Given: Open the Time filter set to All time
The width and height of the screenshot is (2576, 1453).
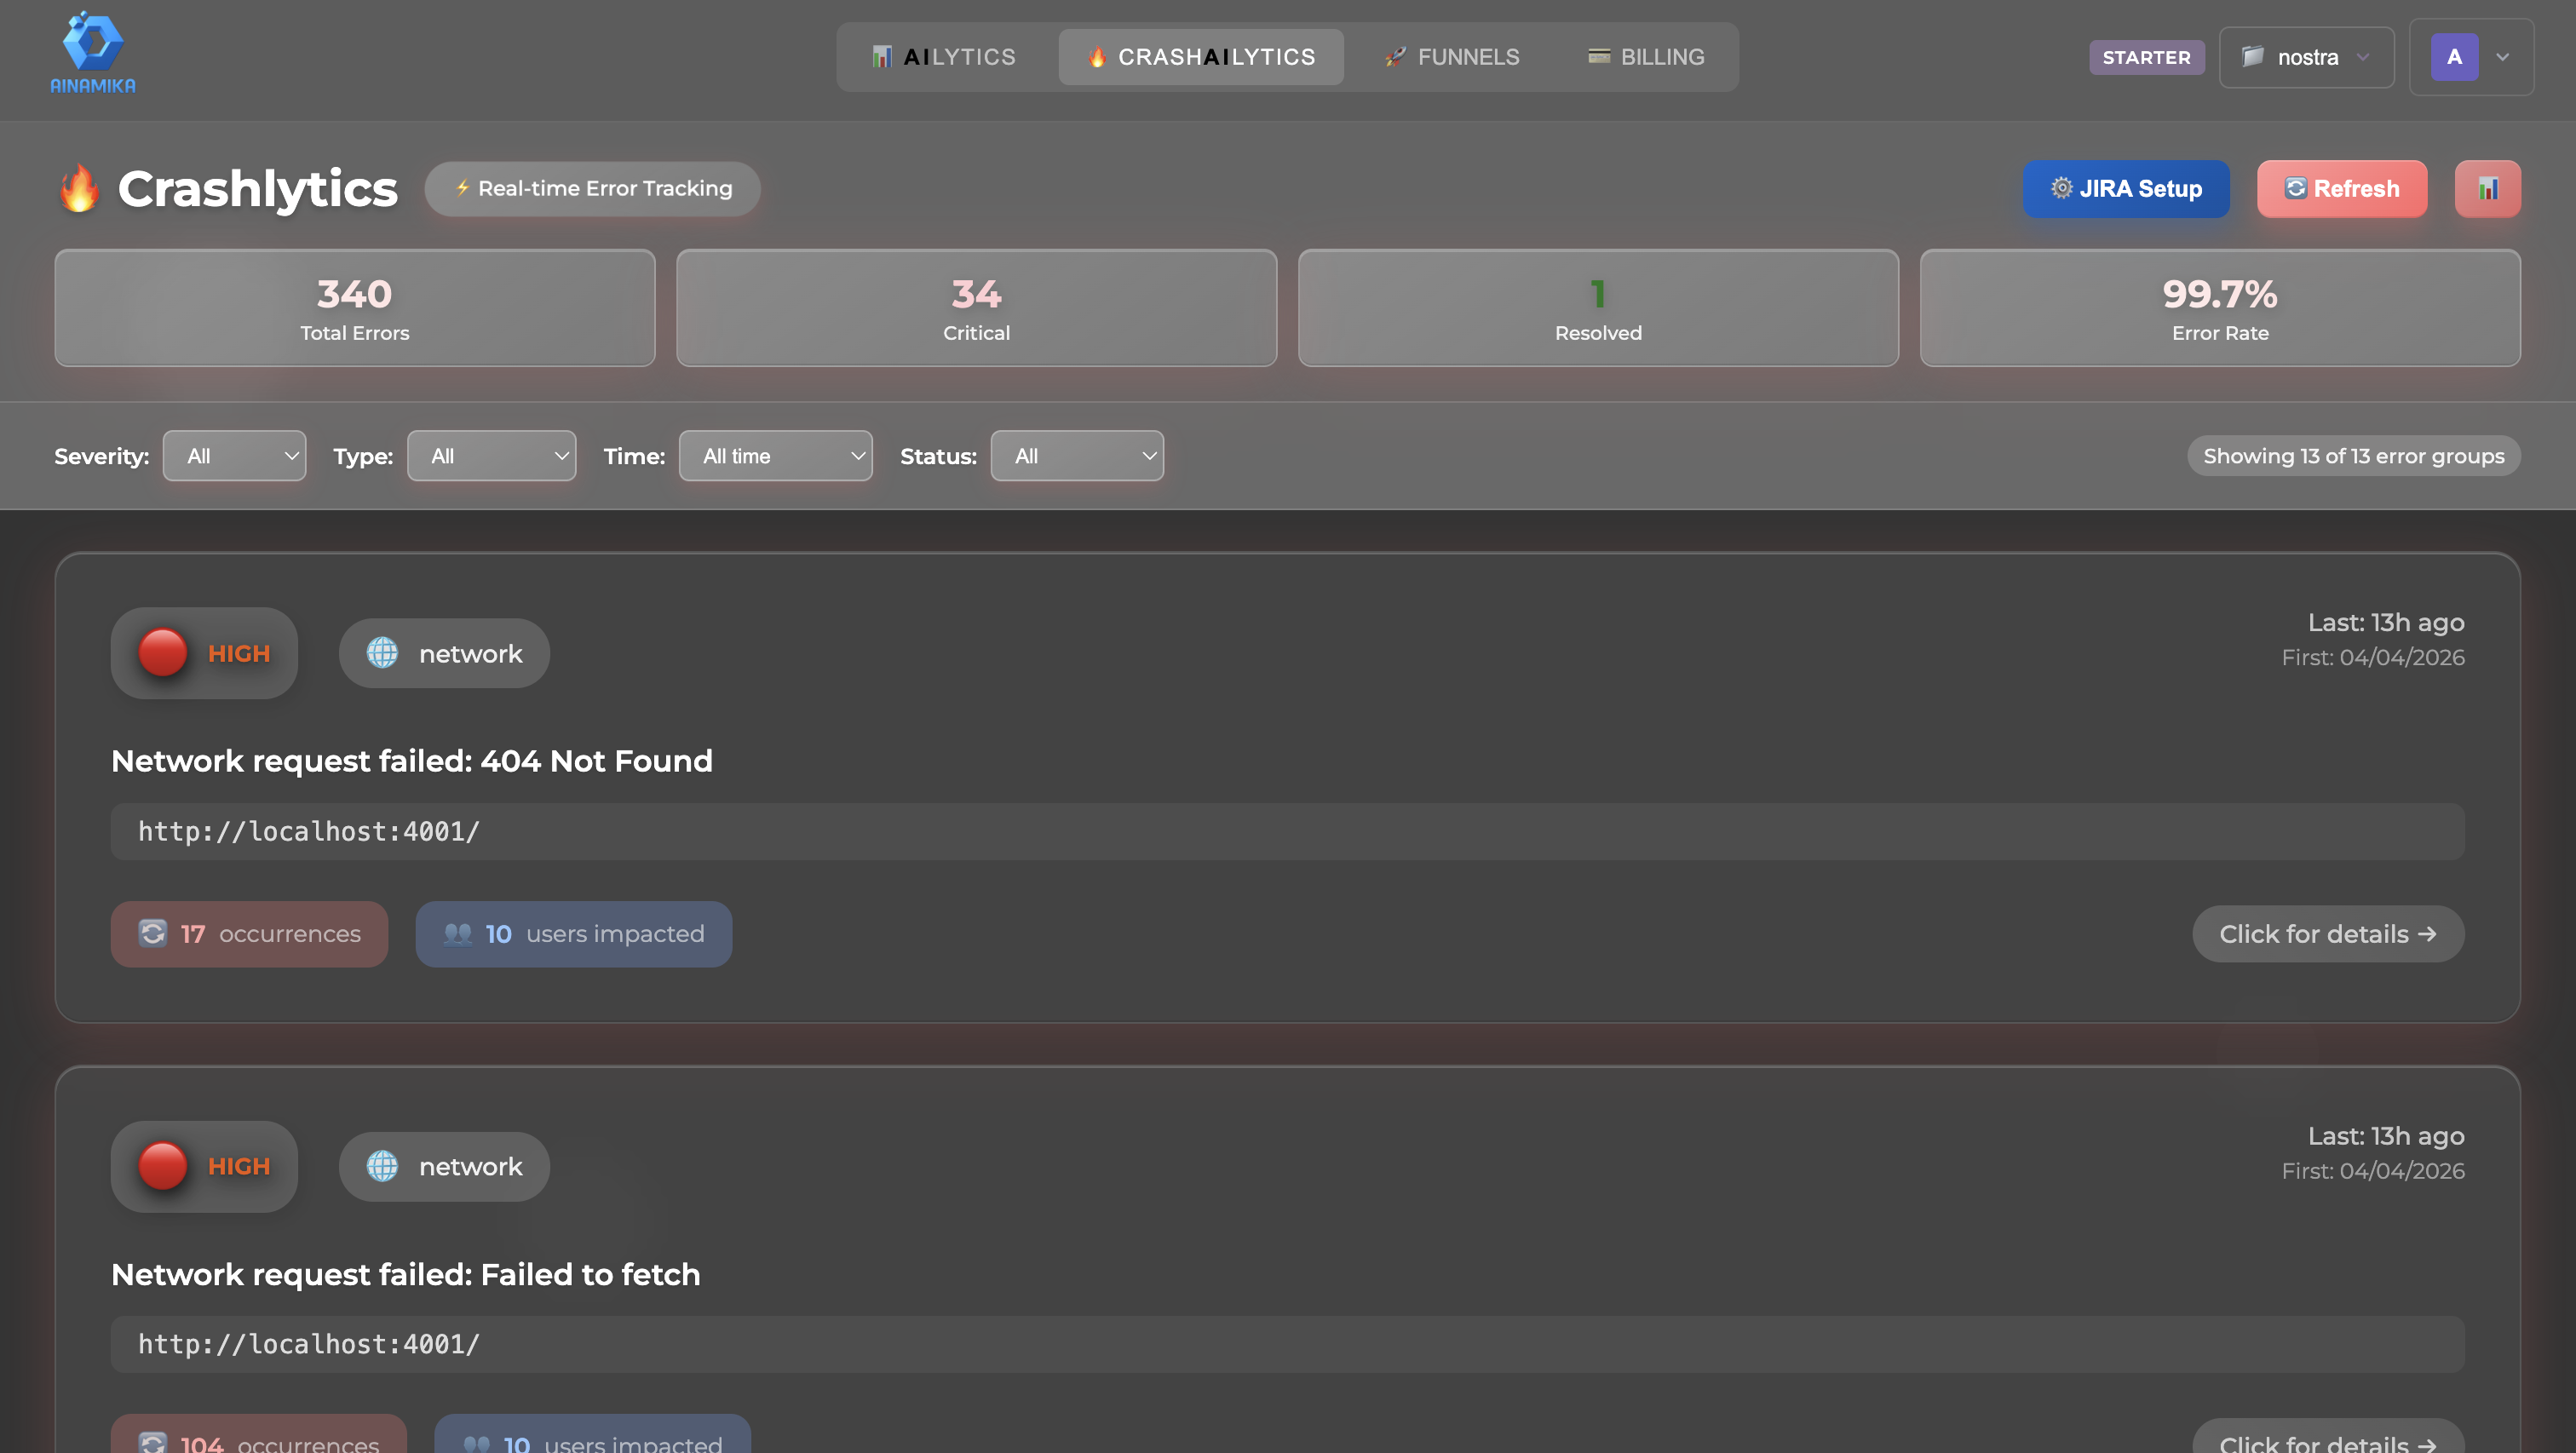Looking at the screenshot, I should 775,455.
